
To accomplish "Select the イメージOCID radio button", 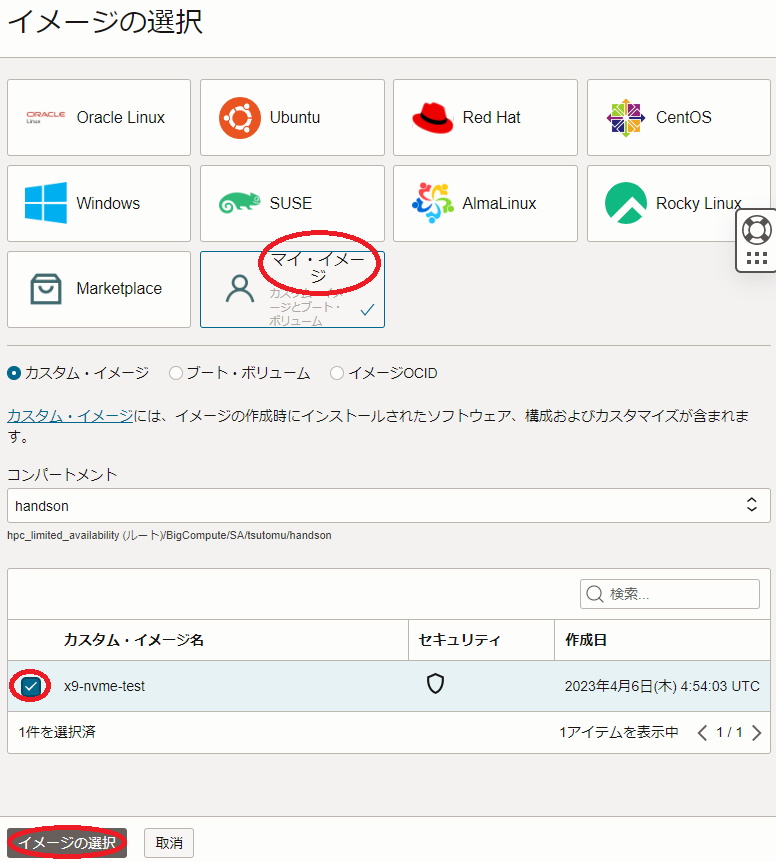I will pos(337,373).
